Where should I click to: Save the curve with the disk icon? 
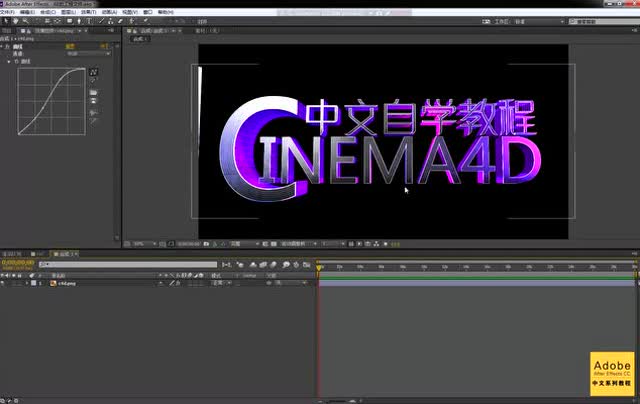click(x=93, y=101)
